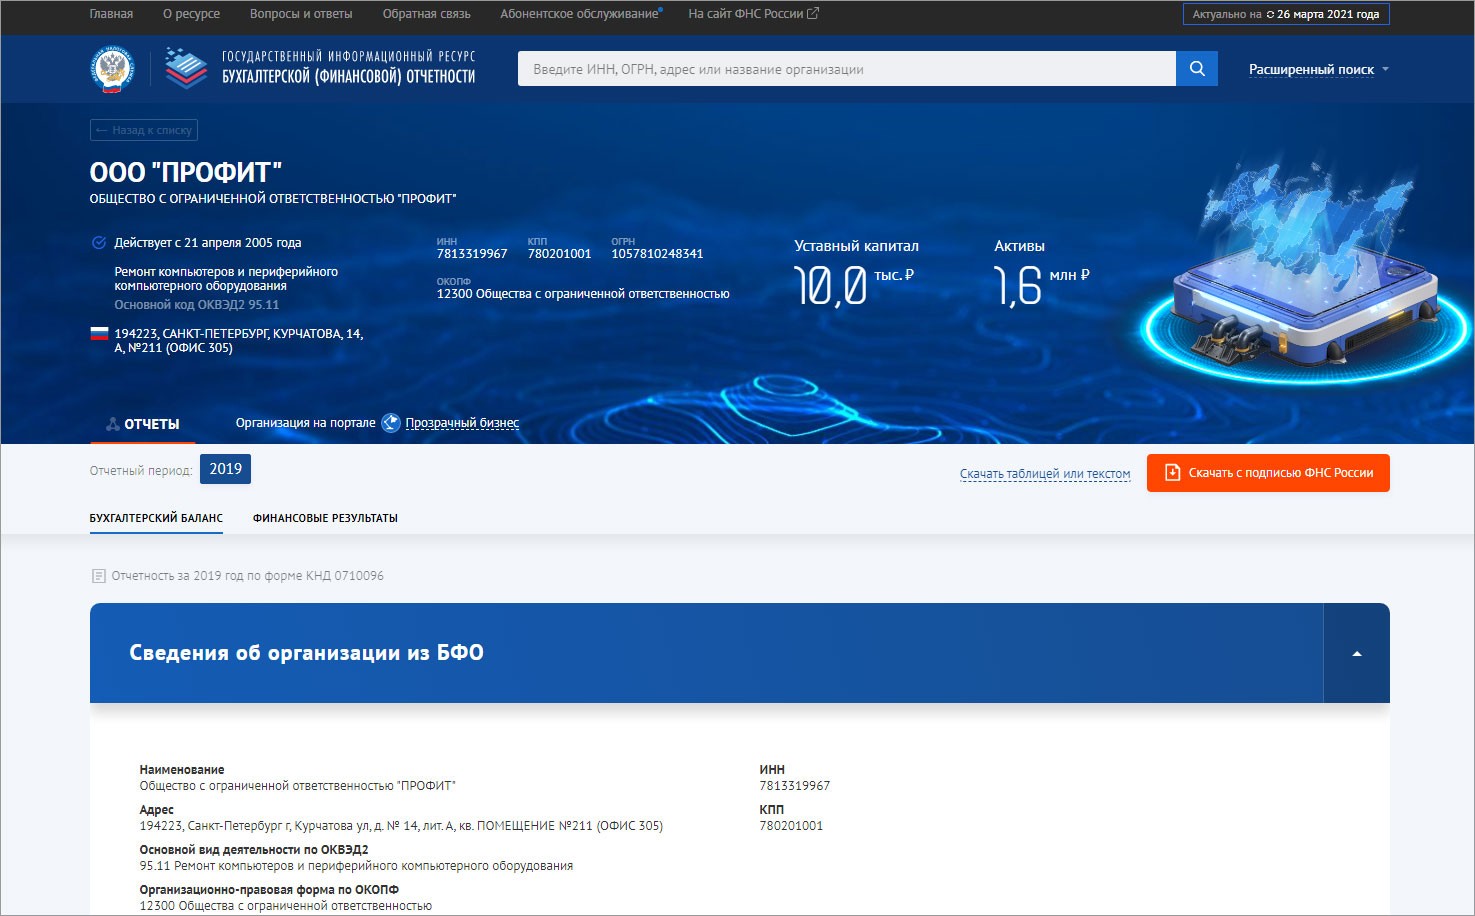
Task: Click 'Отчетность за 2019 год по форме КНД 0710096'
Action: click(247, 576)
